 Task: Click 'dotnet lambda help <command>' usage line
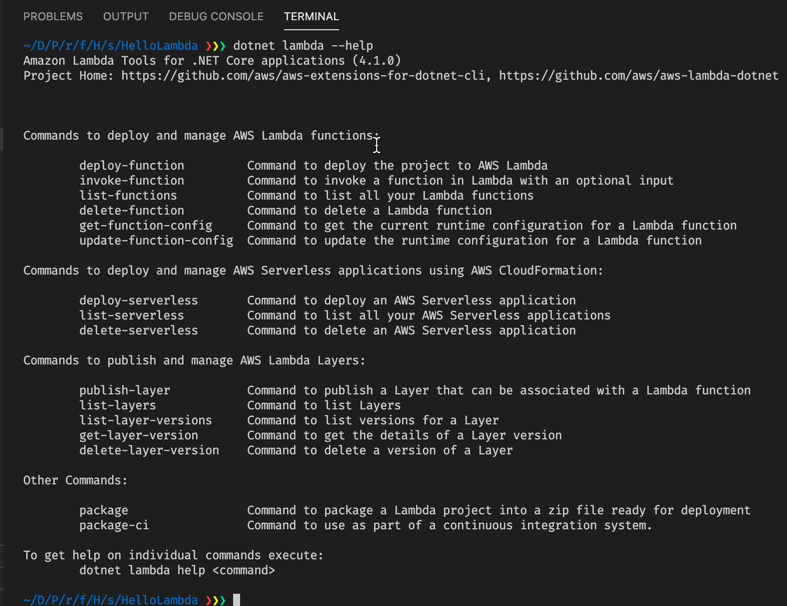pyautogui.click(x=177, y=571)
